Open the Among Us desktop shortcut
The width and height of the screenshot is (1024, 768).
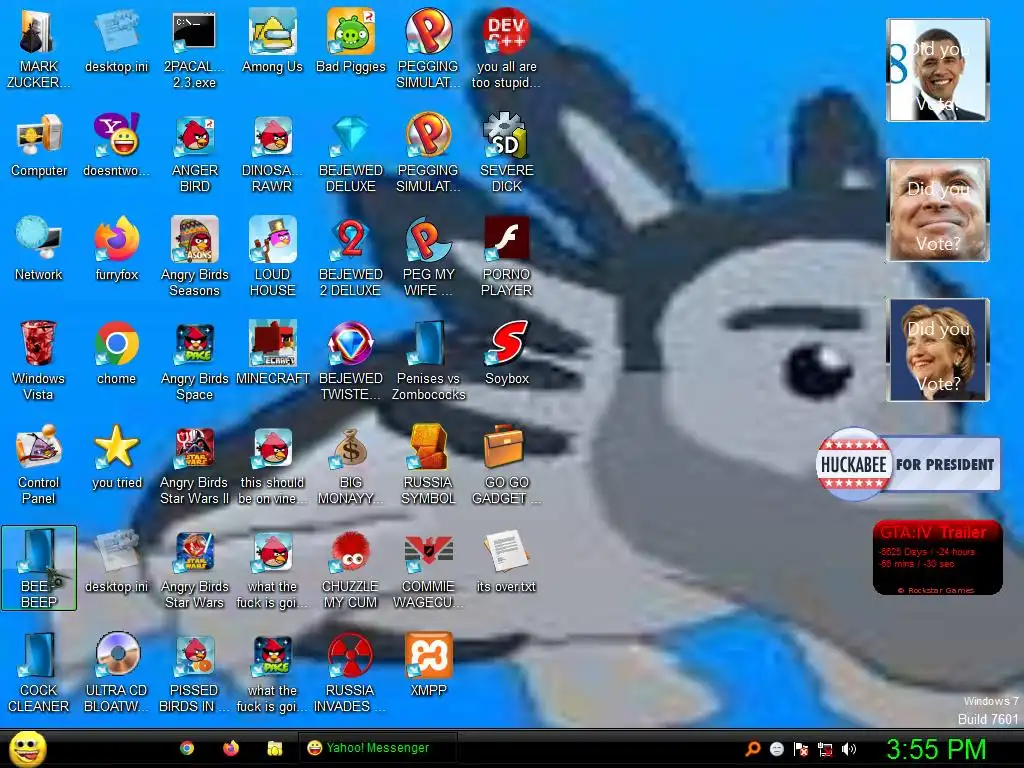coord(272,40)
